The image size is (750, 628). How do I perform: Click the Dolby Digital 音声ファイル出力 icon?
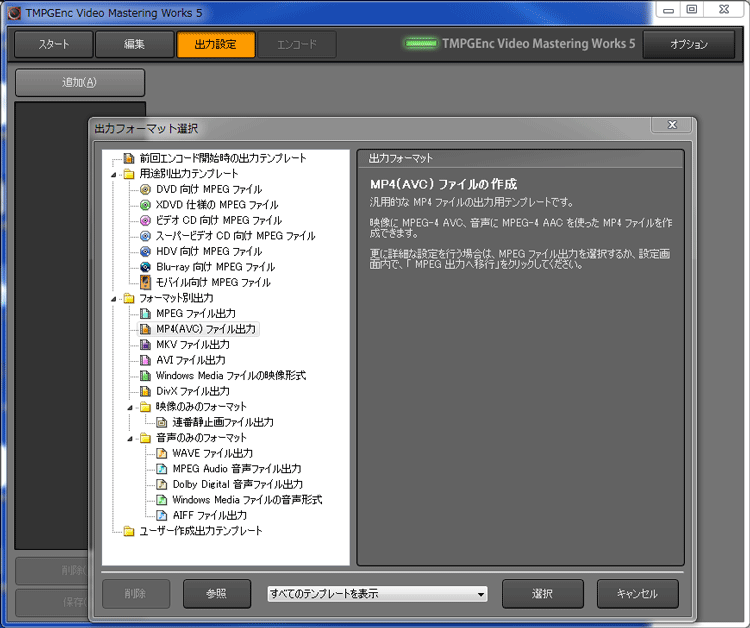click(x=162, y=484)
